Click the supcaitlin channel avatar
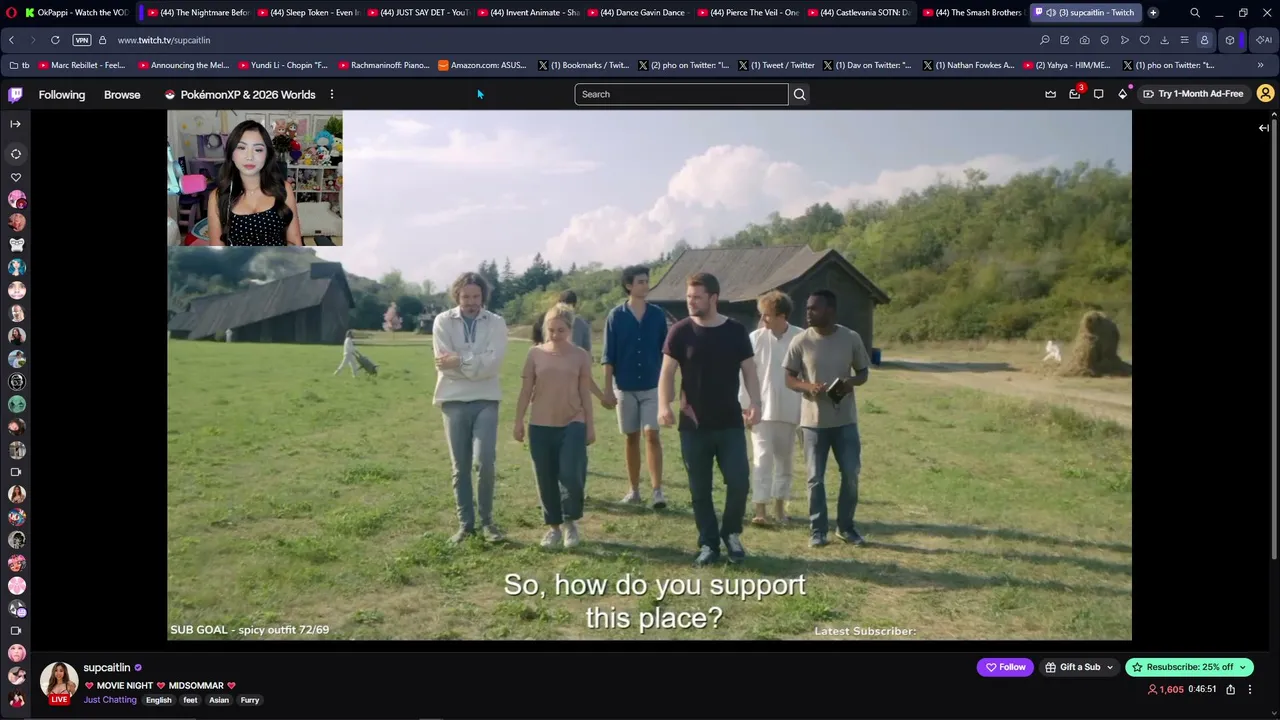The width and height of the screenshot is (1280, 720). [59, 683]
